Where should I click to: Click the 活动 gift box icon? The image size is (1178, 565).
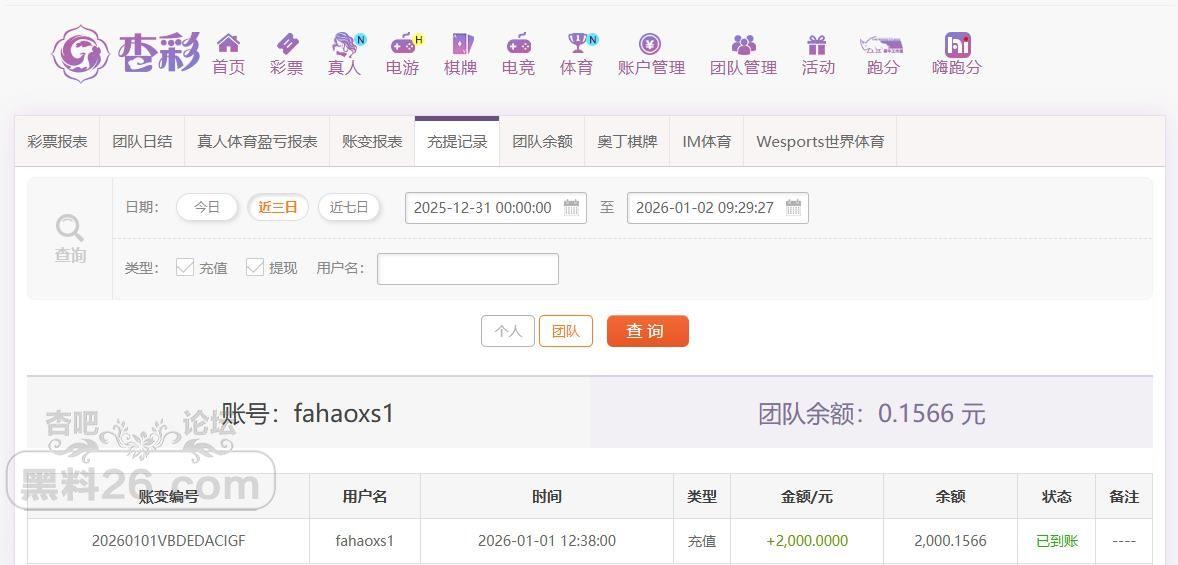pos(817,44)
